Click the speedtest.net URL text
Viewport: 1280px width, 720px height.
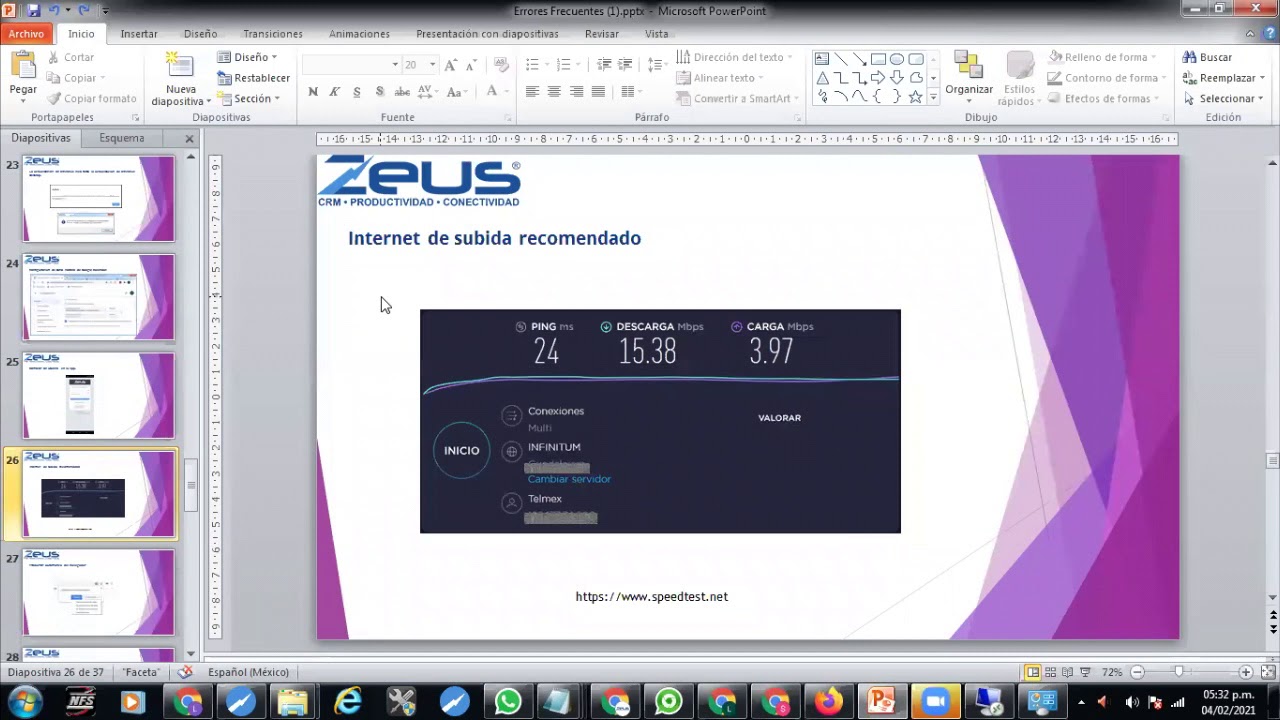click(x=652, y=597)
